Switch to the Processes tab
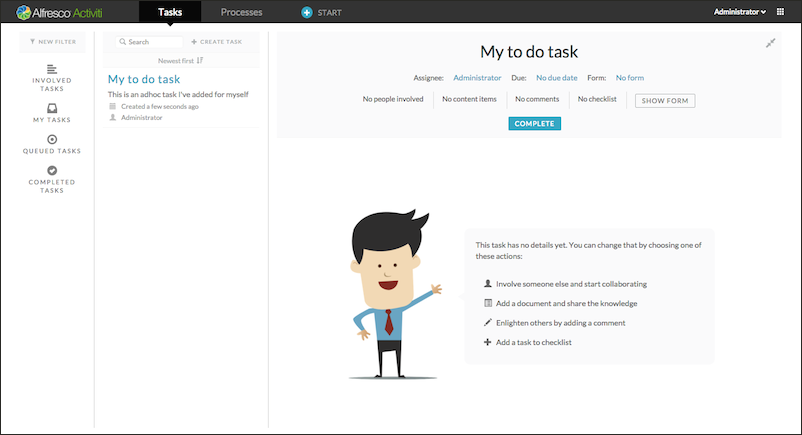802x435 pixels. (x=241, y=12)
